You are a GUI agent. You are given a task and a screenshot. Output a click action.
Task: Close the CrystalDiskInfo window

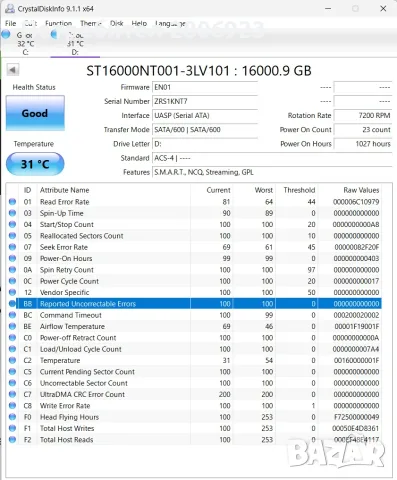[x=383, y=9]
